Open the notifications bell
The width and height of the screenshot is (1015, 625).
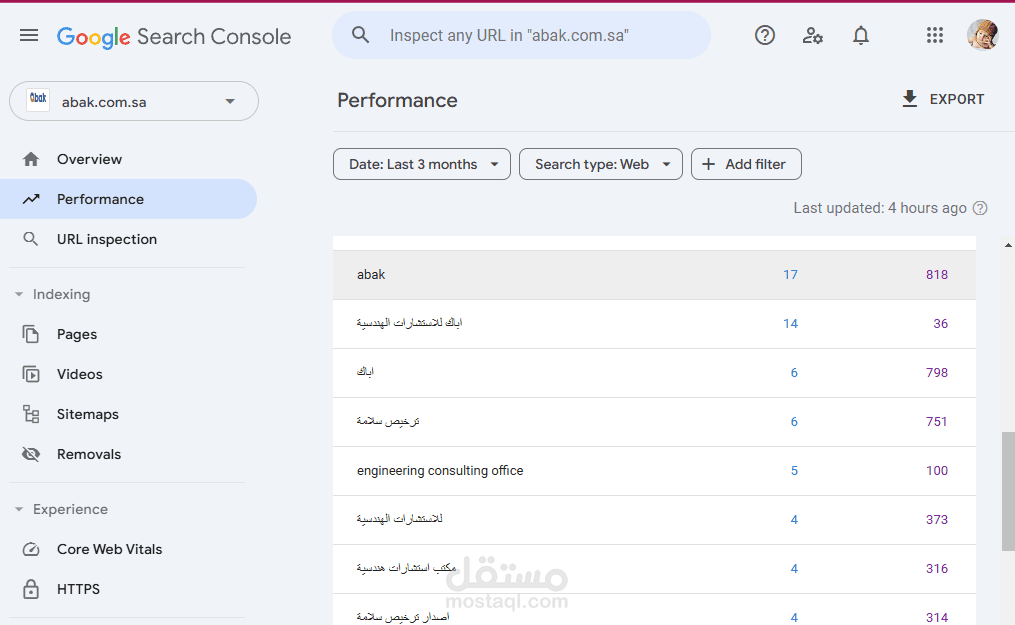pyautogui.click(x=860, y=35)
